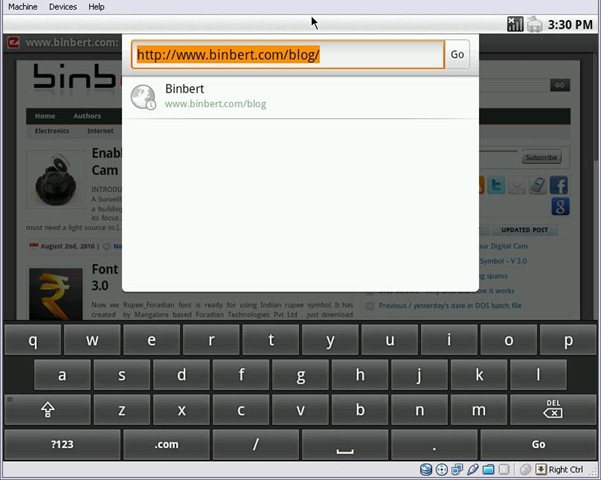Tap the .com shortcut key
This screenshot has width=601, height=480.
click(x=166, y=444)
